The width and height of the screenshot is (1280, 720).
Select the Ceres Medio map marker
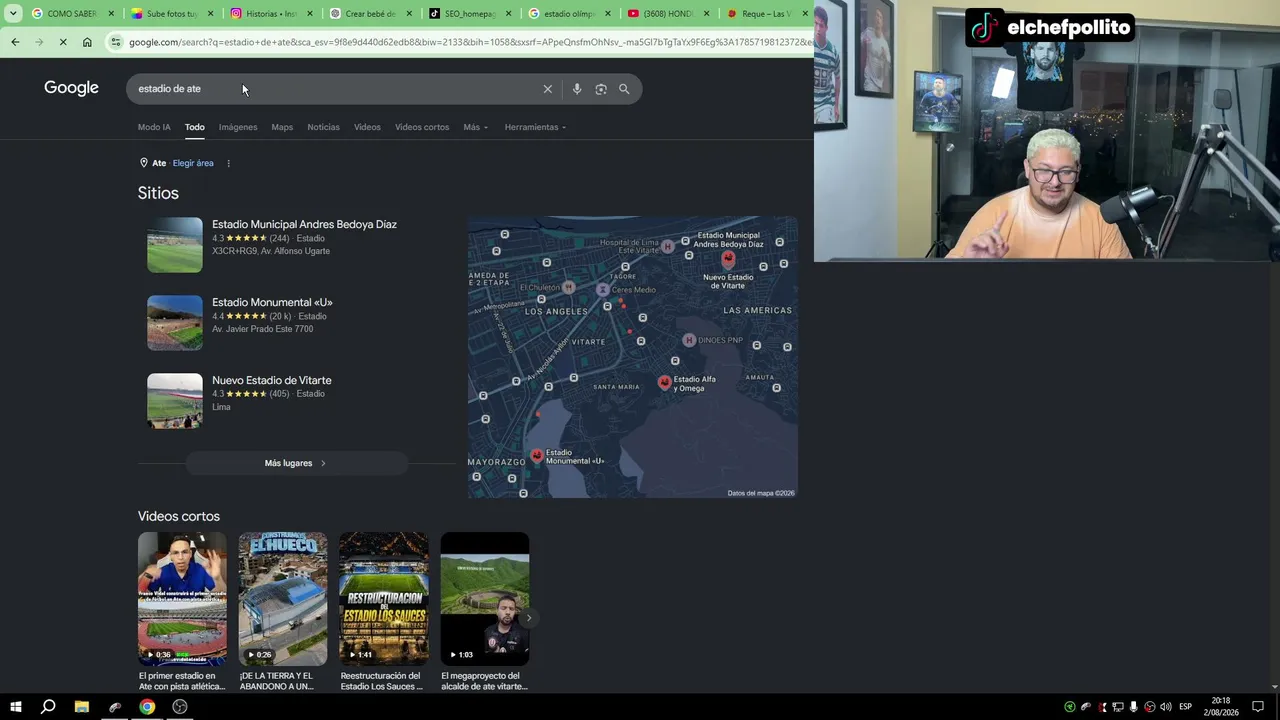[603, 289]
